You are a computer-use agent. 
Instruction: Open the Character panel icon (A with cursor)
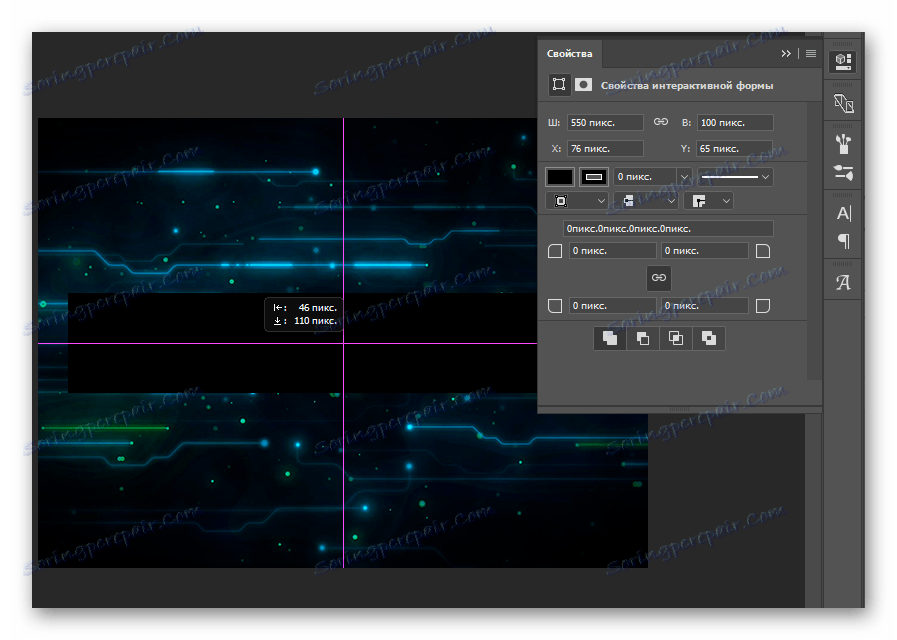tap(843, 213)
